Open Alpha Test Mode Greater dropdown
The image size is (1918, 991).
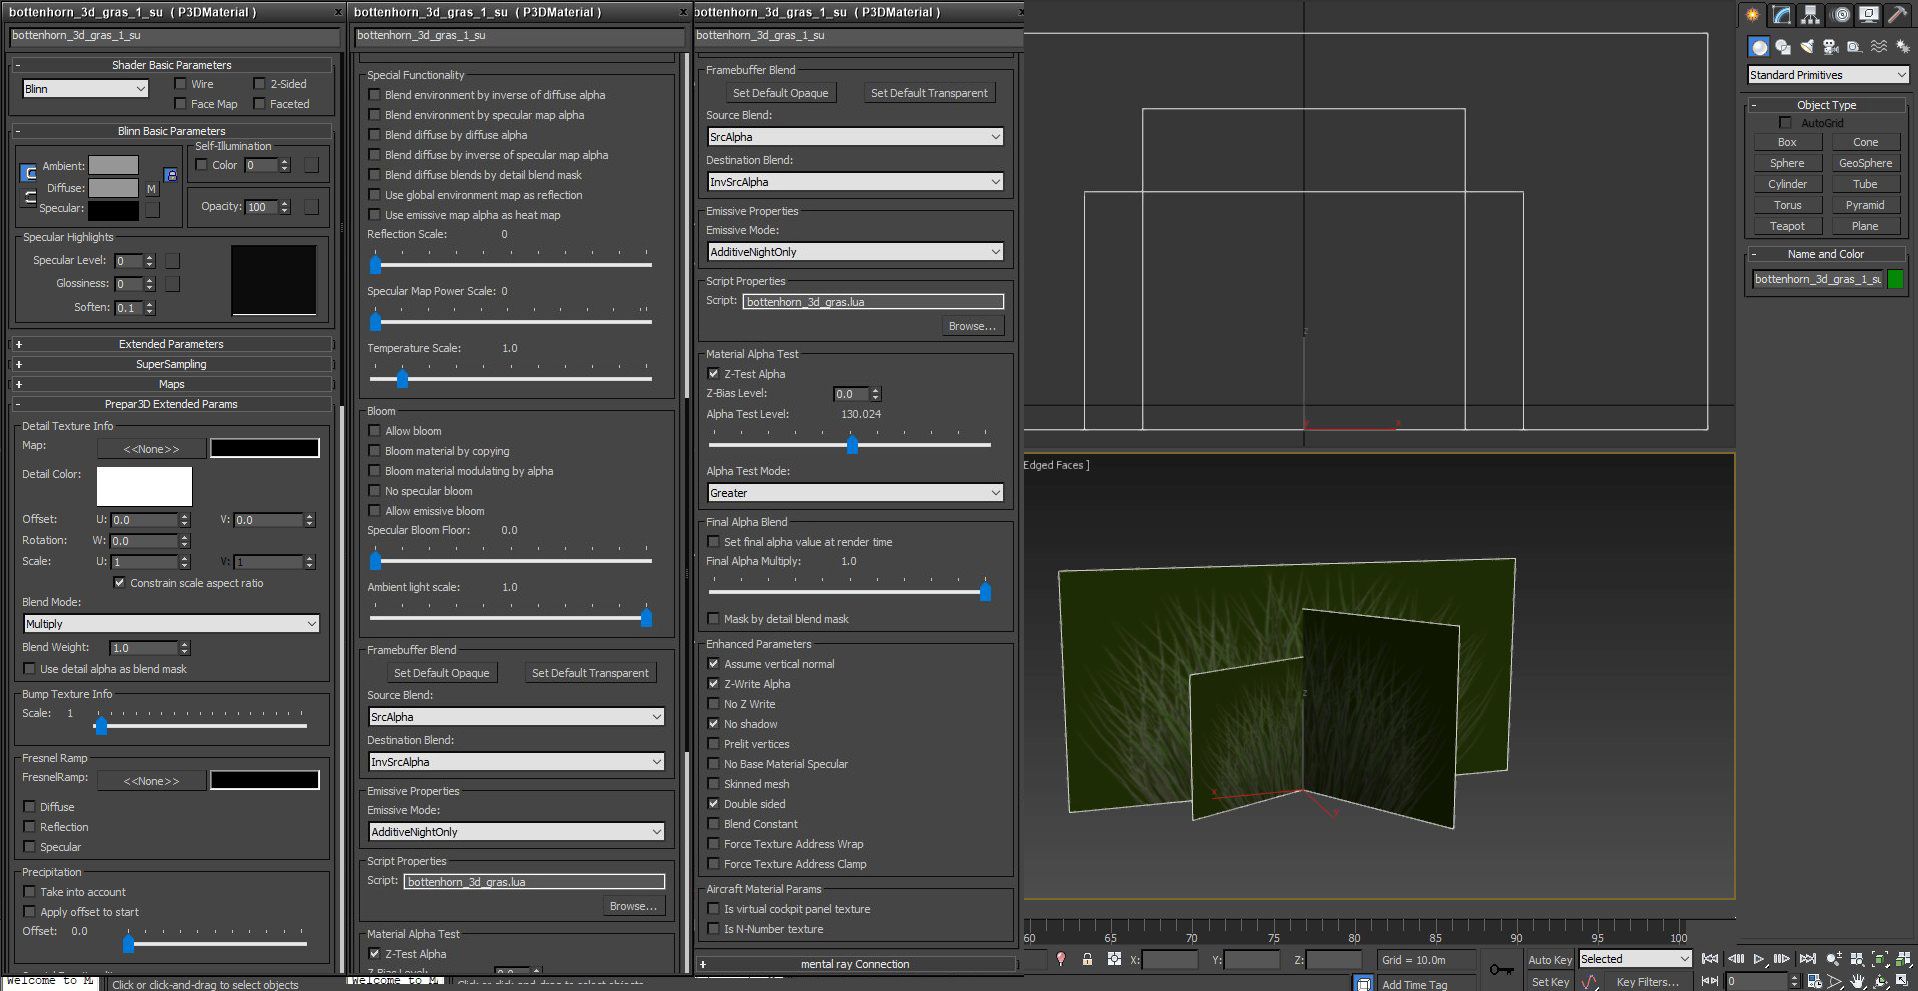(855, 493)
